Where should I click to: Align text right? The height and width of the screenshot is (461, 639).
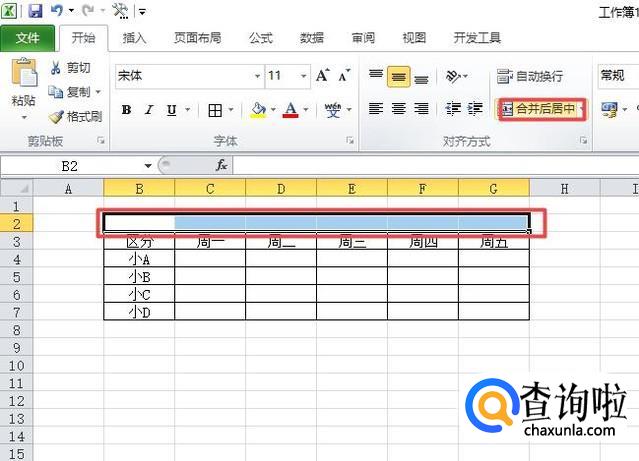pos(421,108)
